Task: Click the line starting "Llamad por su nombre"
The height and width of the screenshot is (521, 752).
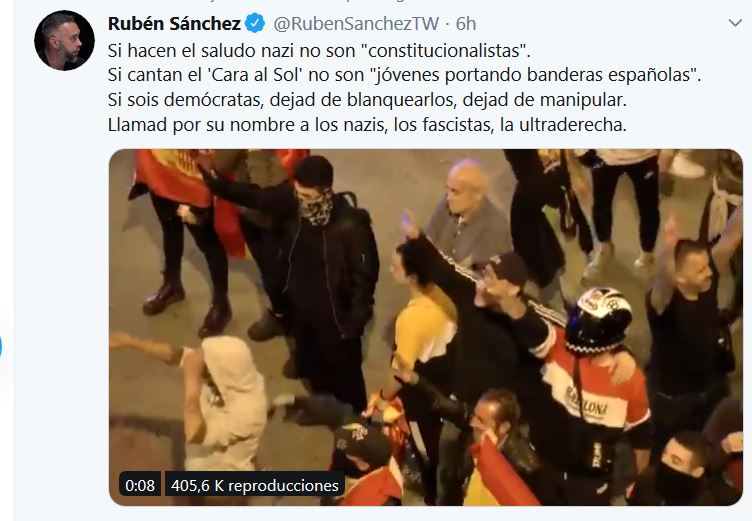Action: [367, 125]
